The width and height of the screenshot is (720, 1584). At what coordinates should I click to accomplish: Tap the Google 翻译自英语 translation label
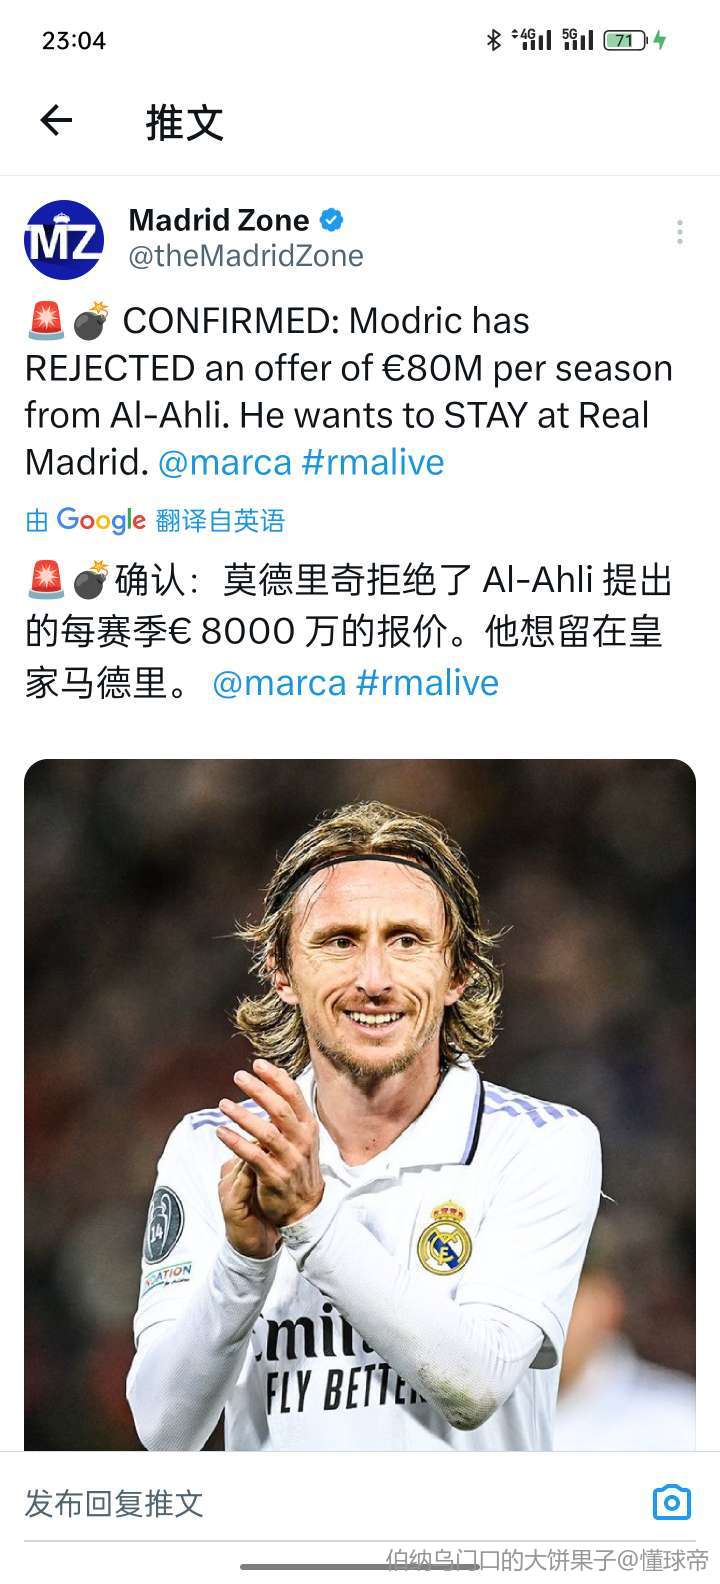pos(155,520)
